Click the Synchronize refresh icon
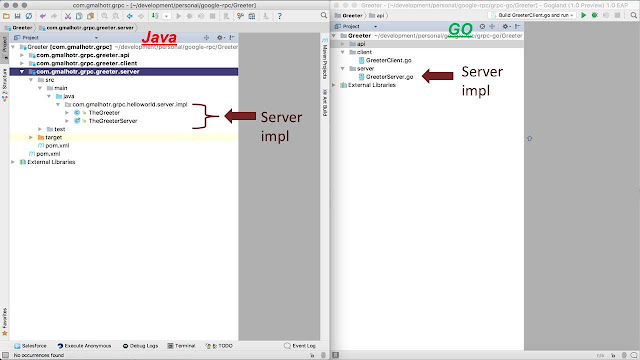The image size is (640, 360). tap(29, 16)
